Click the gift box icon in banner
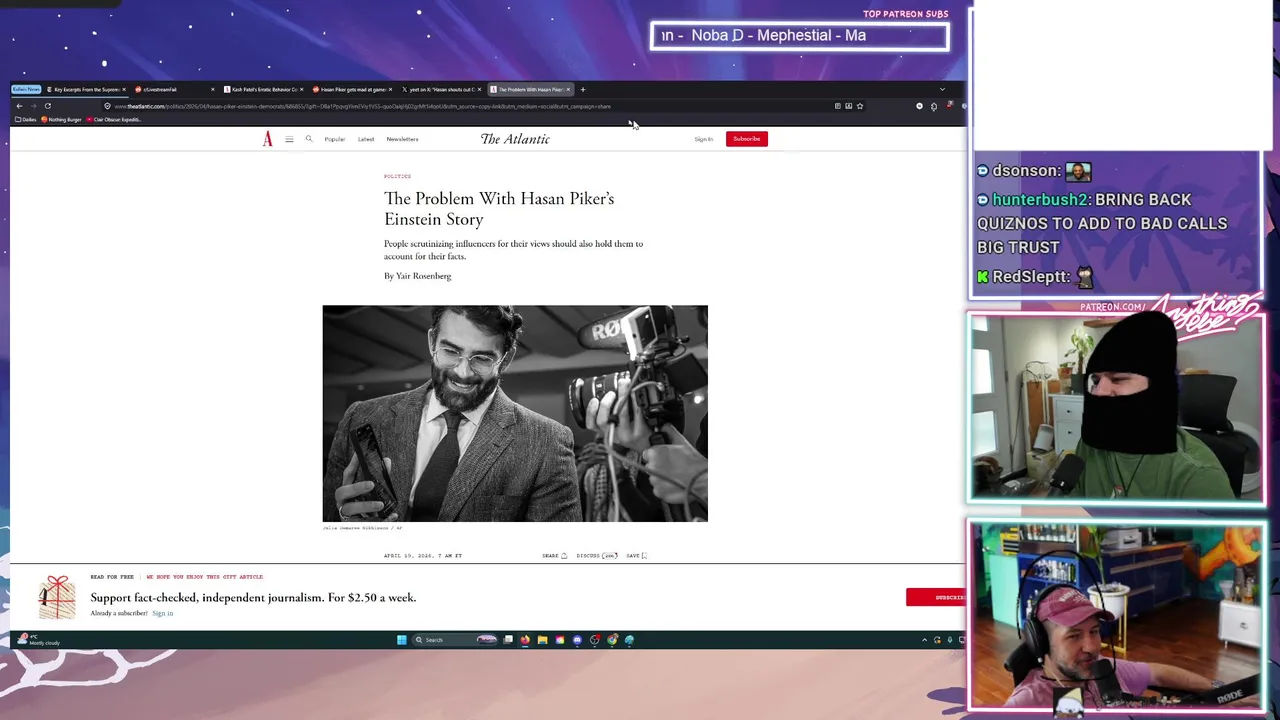 click(x=57, y=597)
